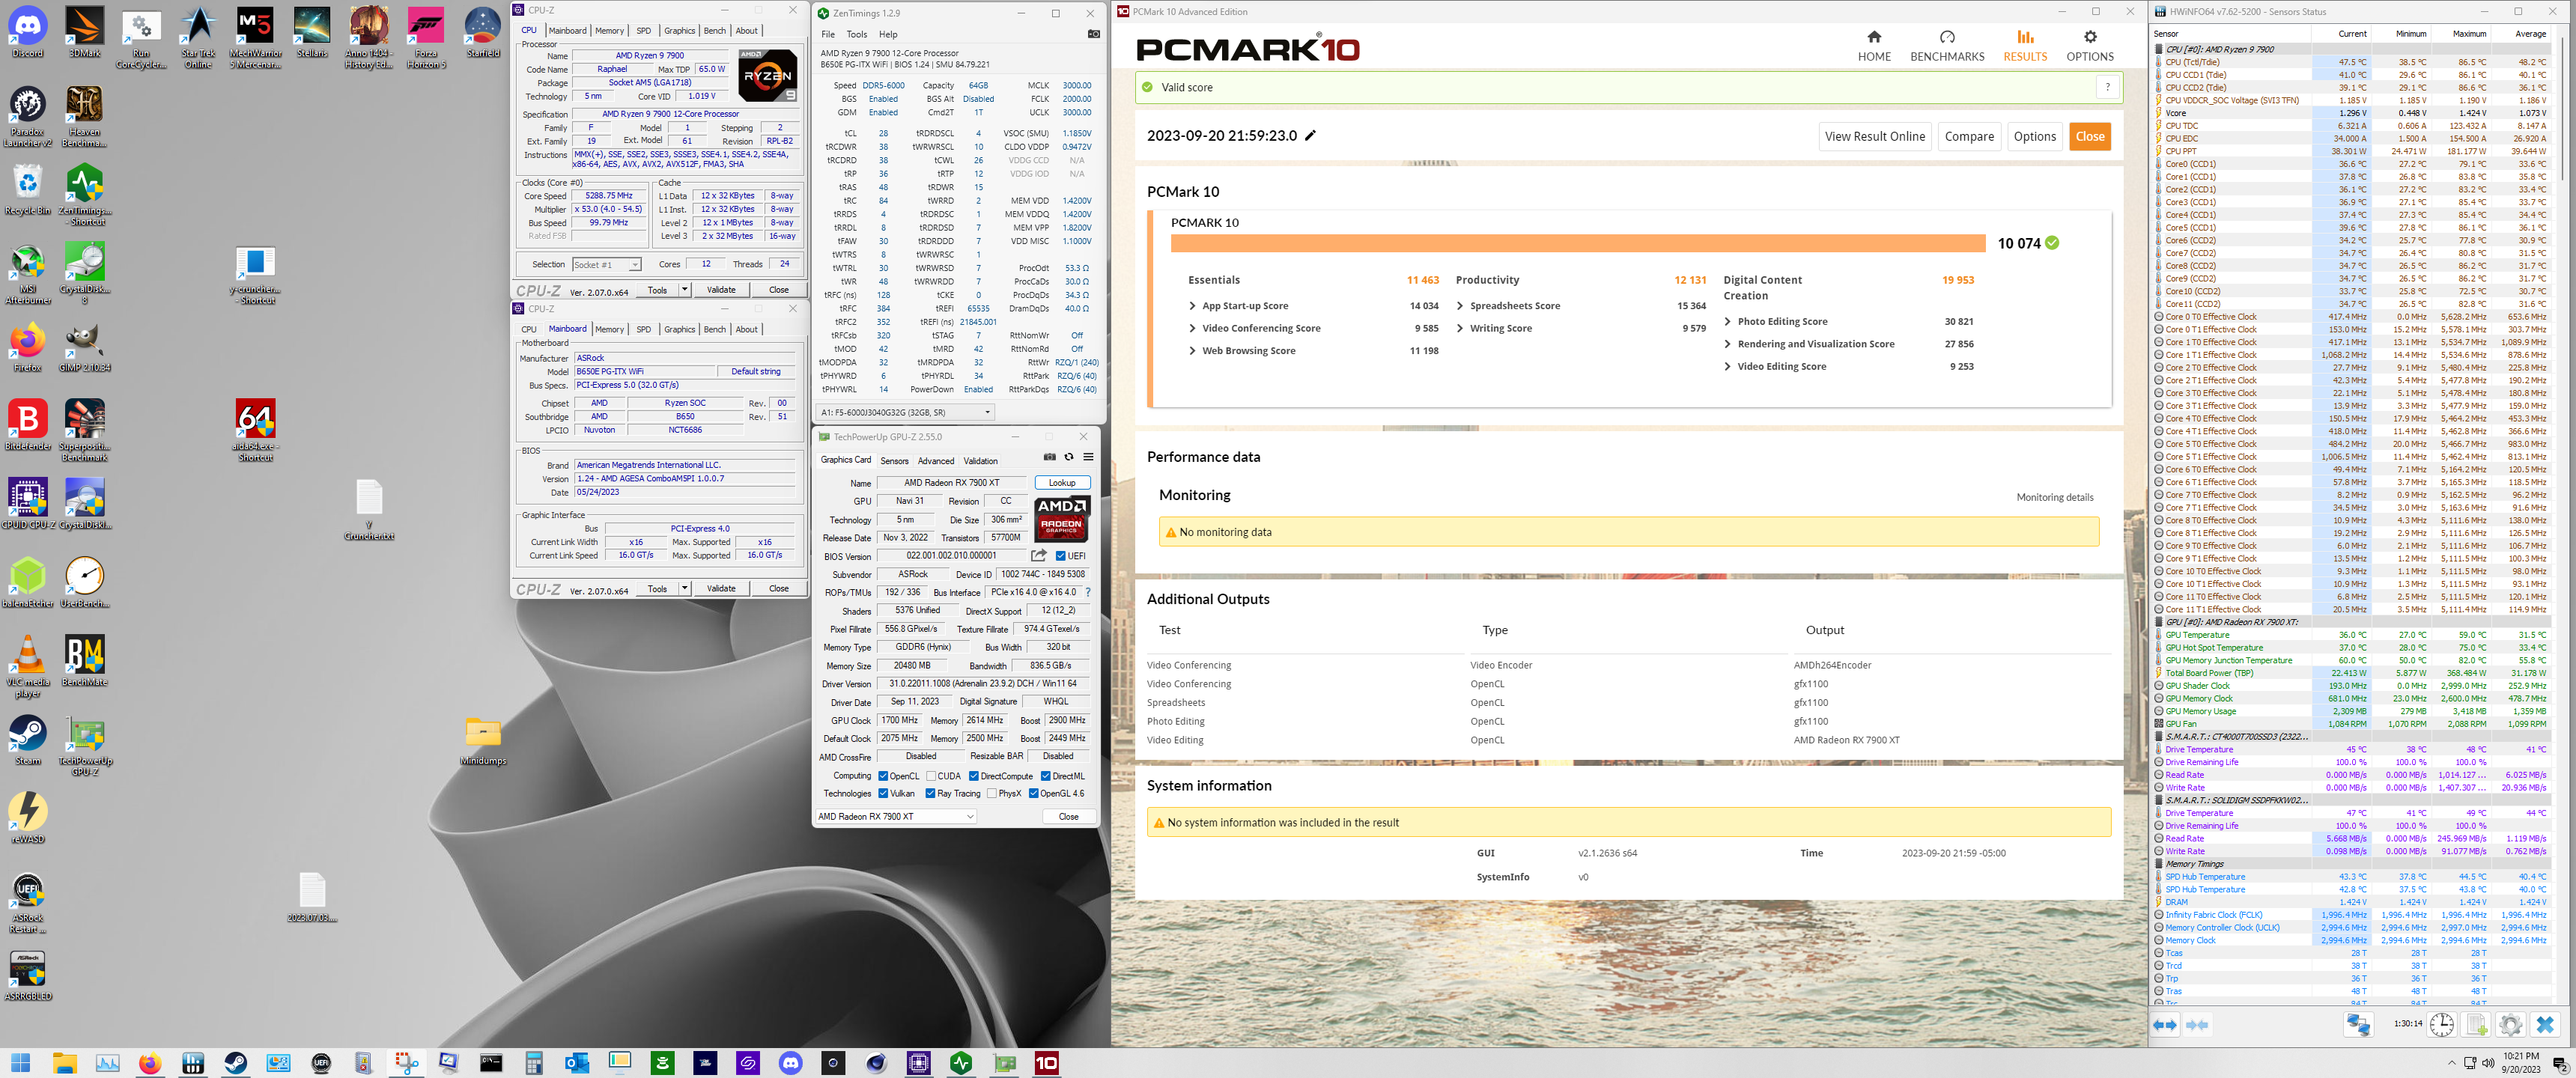Open Heaven Benchmark desktop icon

click(85, 117)
